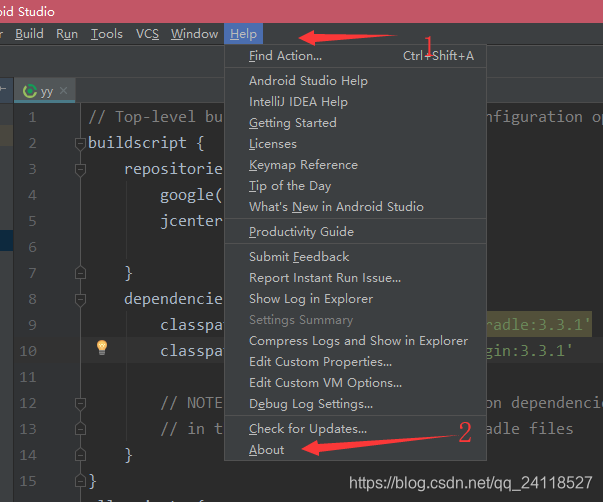Collapse the dependencies fold marker on line 8
The image size is (603, 502).
click(80, 299)
